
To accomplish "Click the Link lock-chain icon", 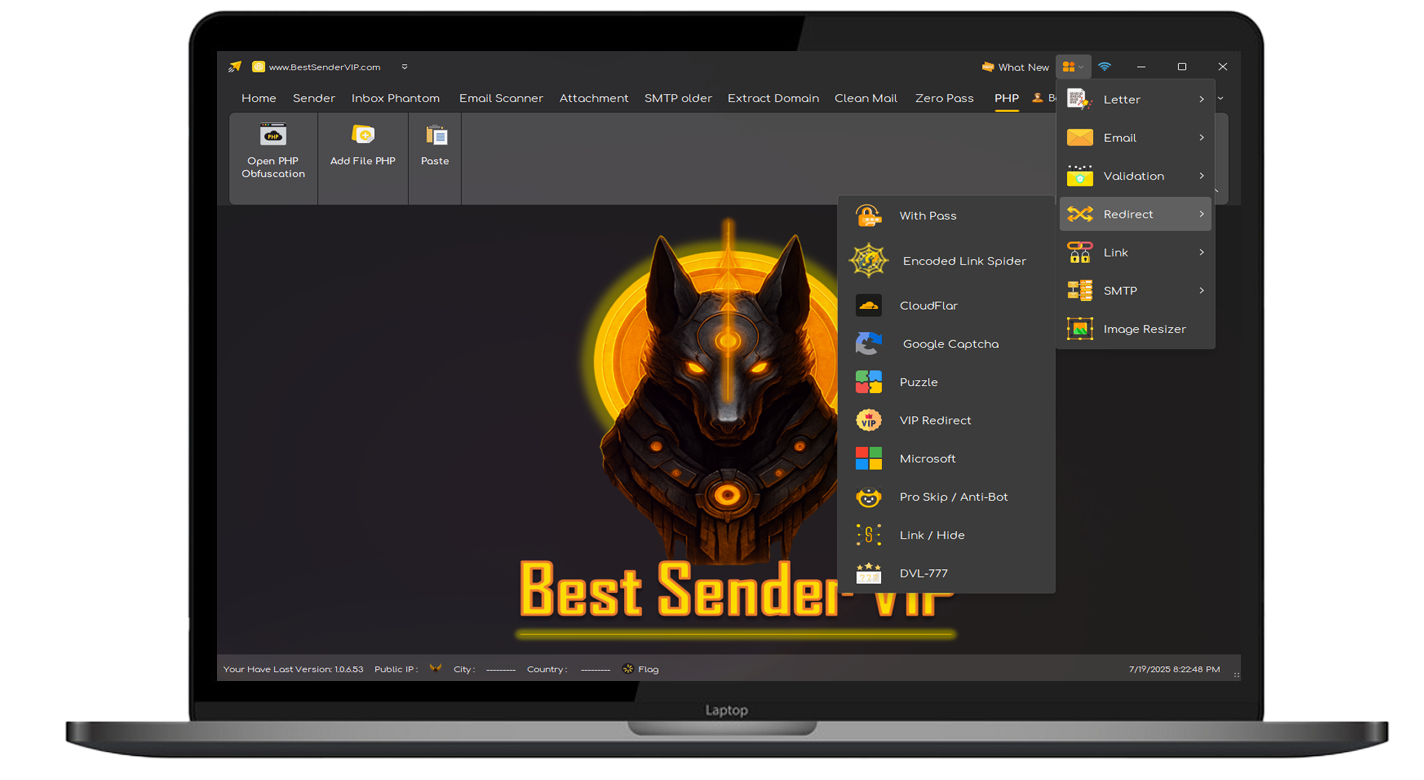I will pyautogui.click(x=1079, y=253).
